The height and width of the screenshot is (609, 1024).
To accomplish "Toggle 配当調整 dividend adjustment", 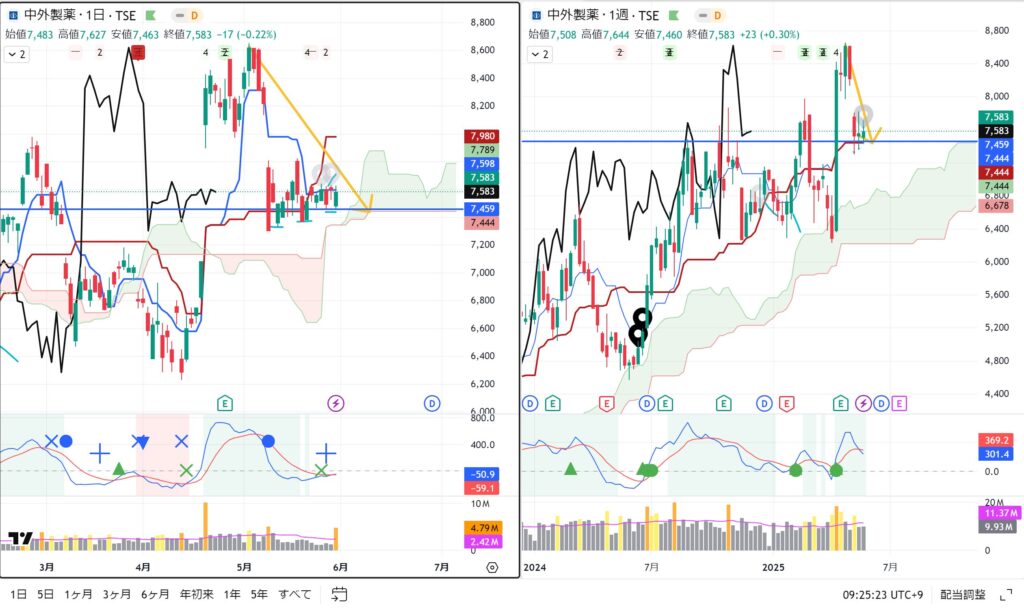I will pos(963,595).
